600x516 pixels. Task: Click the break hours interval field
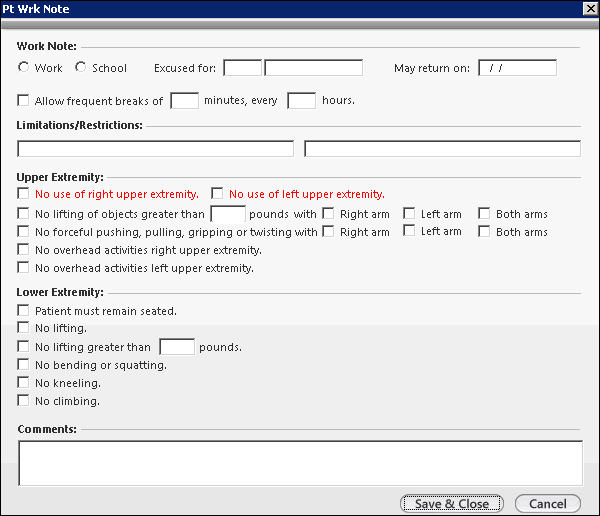pyautogui.click(x=302, y=101)
